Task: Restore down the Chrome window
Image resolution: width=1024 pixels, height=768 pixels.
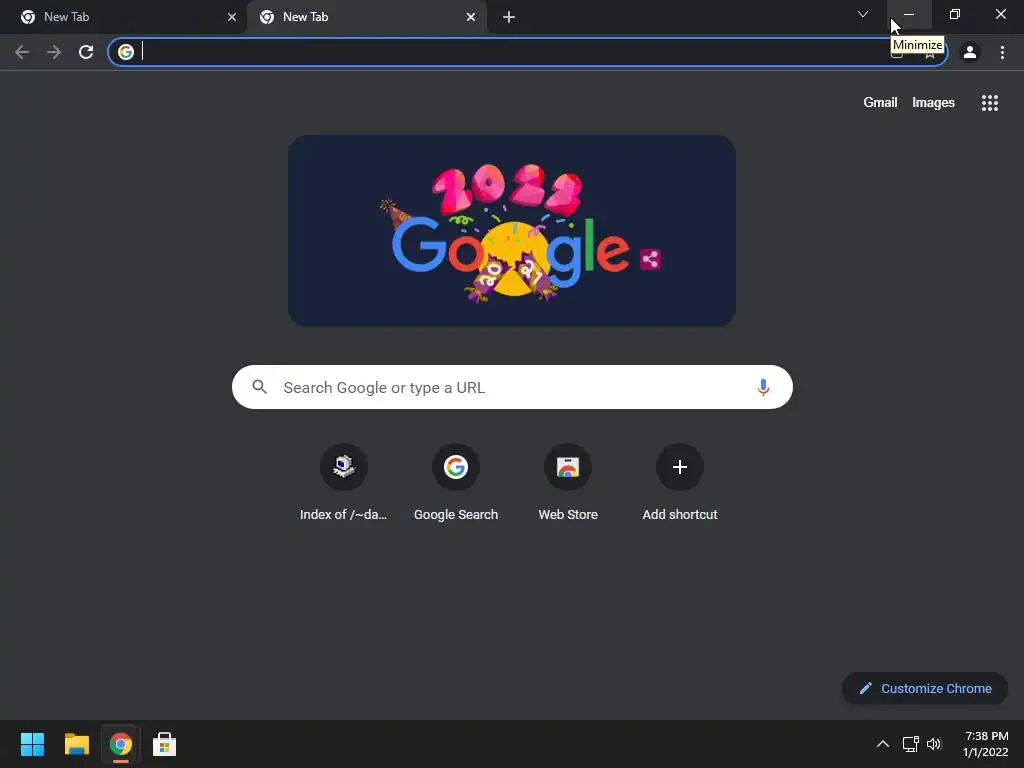Action: [x=955, y=14]
